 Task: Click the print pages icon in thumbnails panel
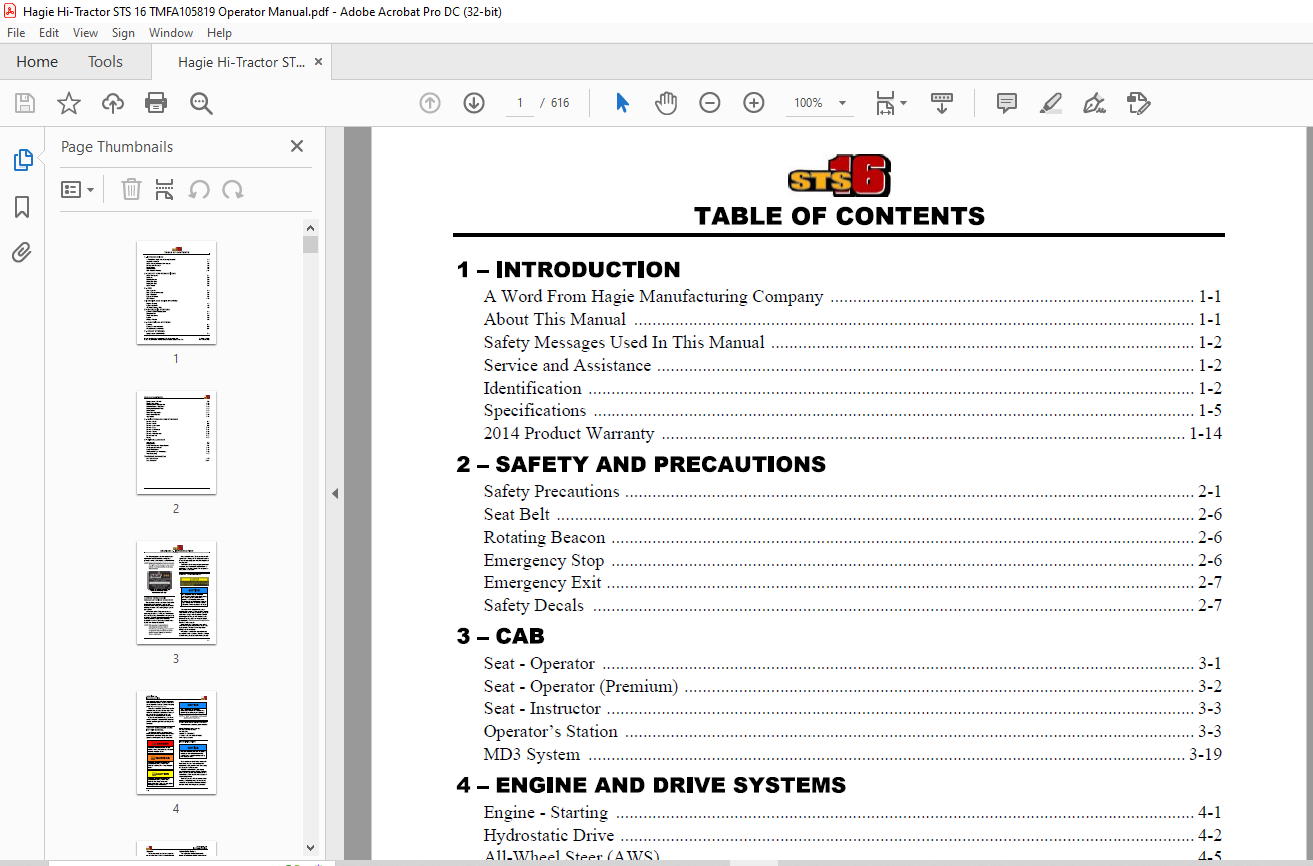[165, 189]
